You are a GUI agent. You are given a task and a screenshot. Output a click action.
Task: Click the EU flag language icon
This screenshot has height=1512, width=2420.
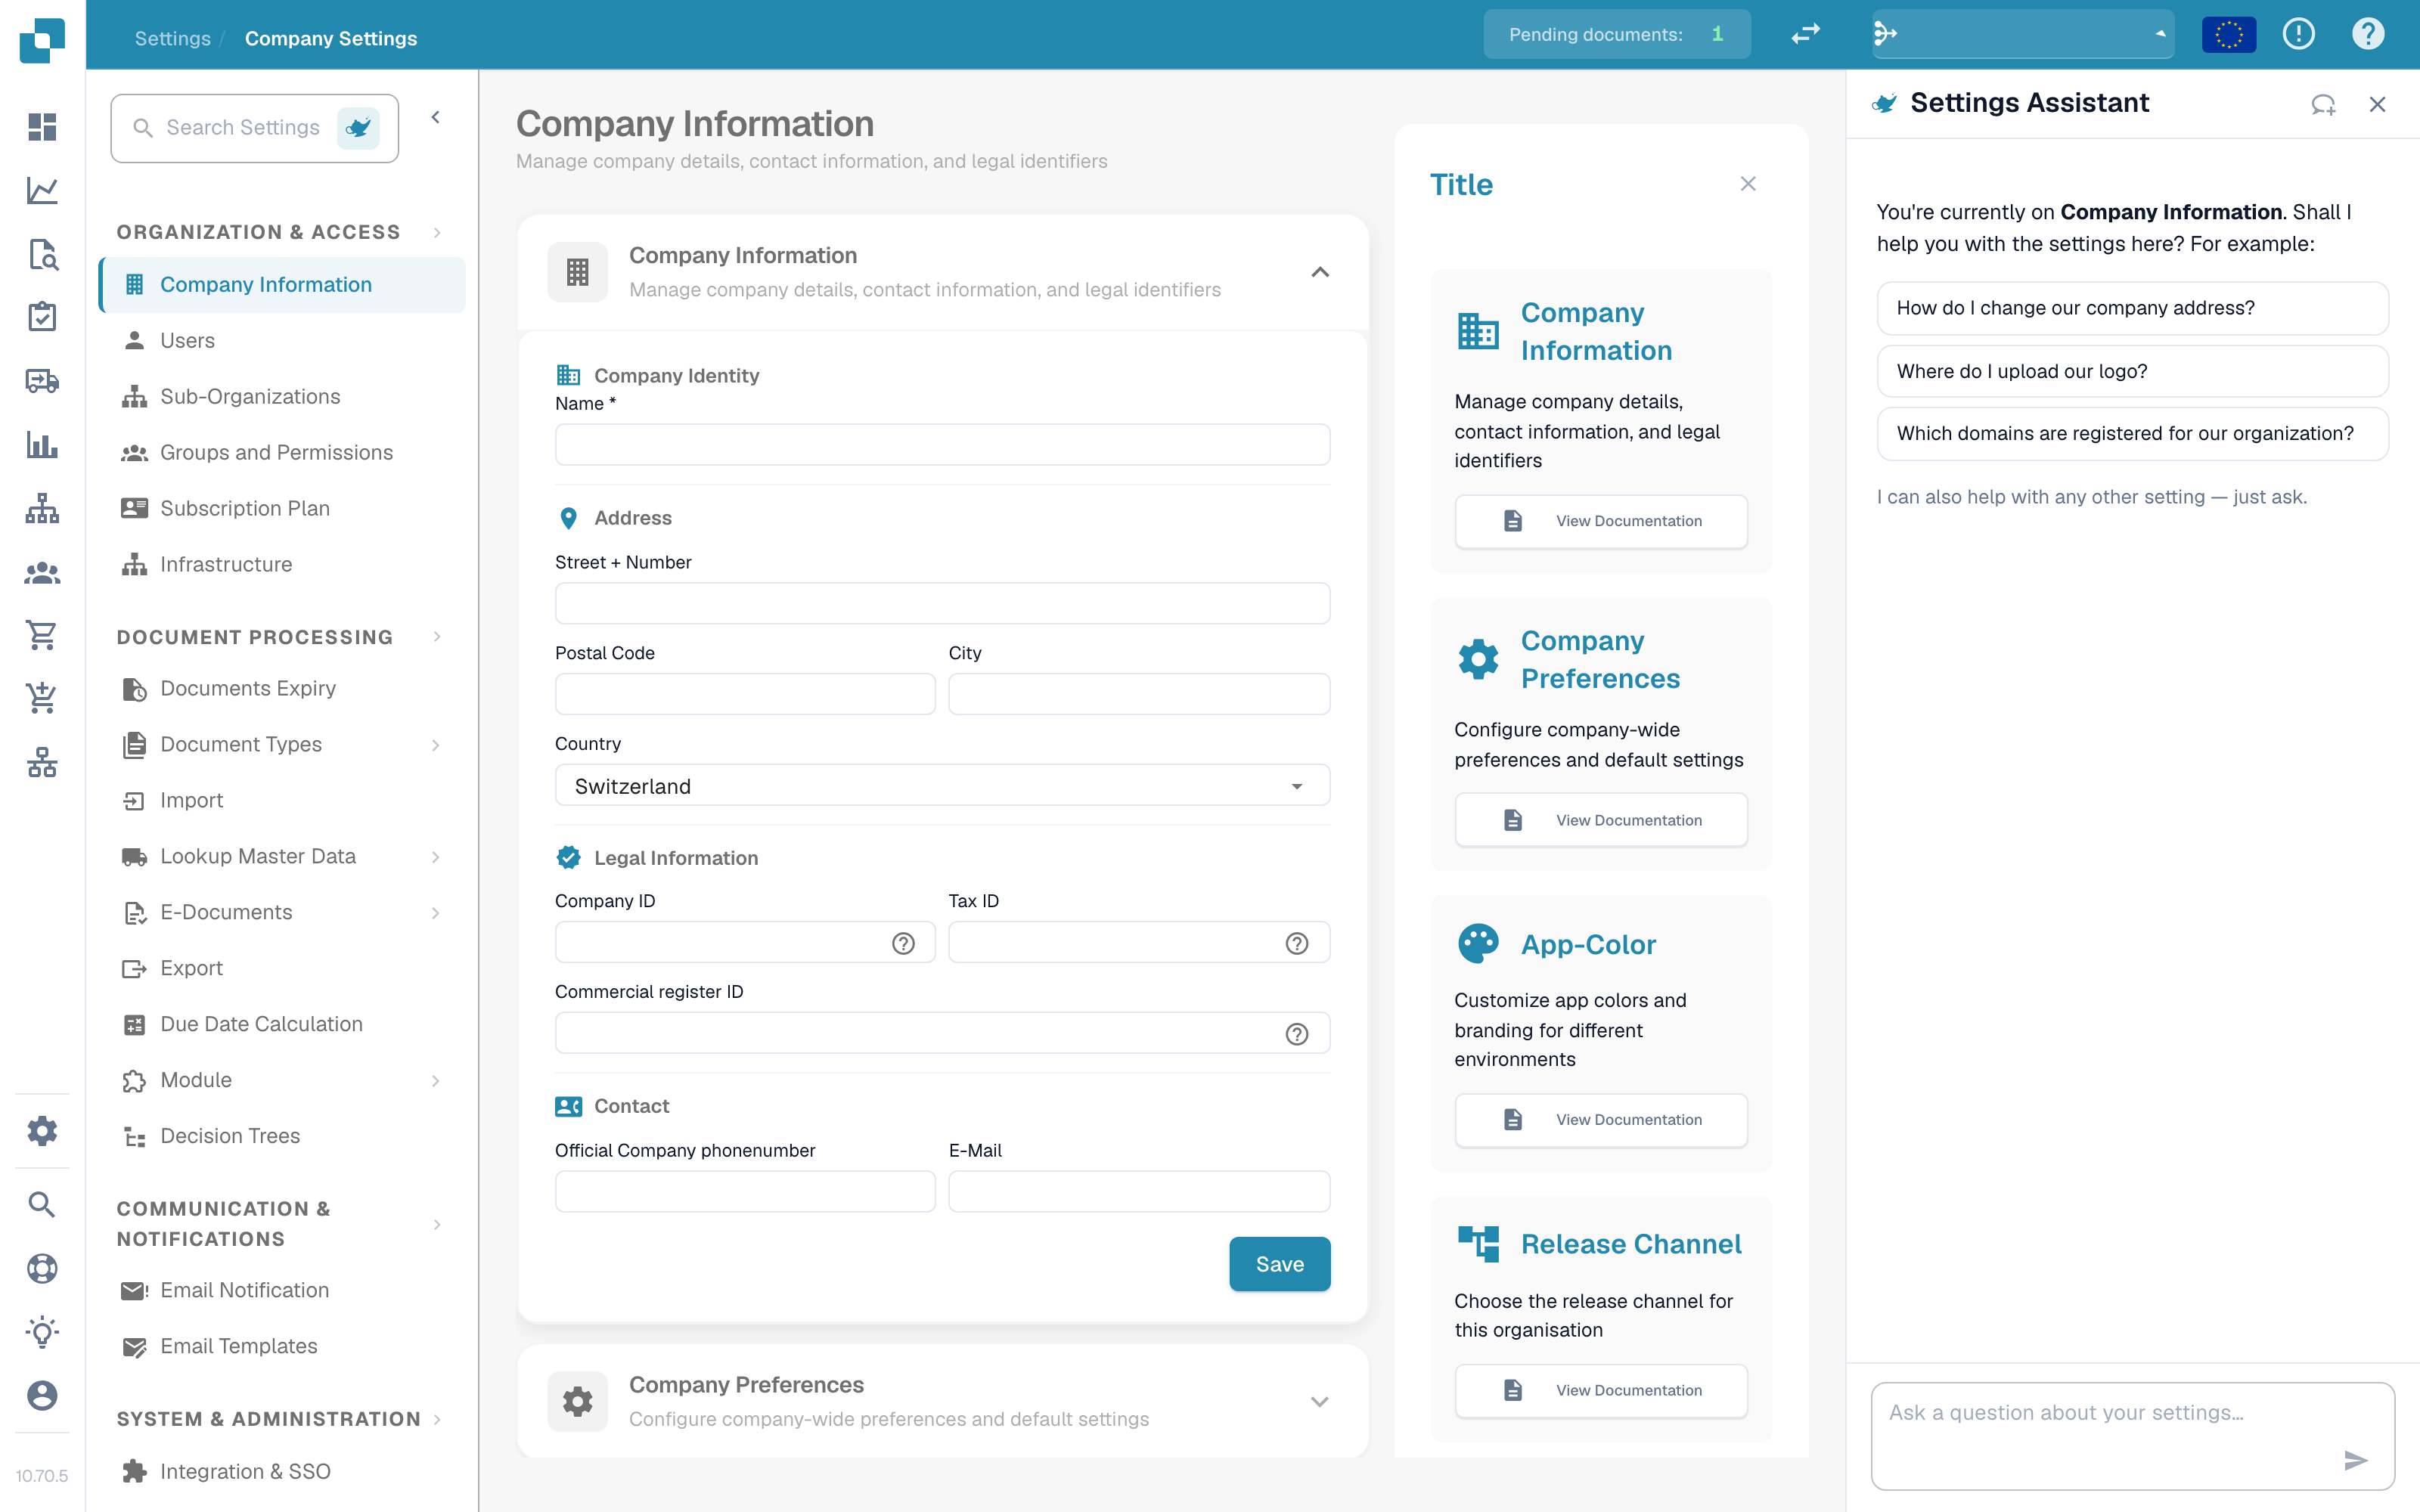click(2229, 34)
